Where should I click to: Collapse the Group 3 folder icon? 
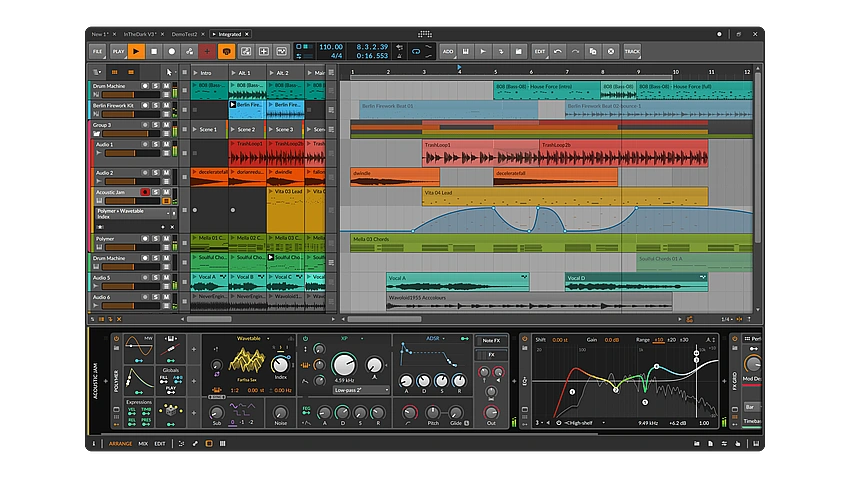pyautogui.click(x=96, y=134)
